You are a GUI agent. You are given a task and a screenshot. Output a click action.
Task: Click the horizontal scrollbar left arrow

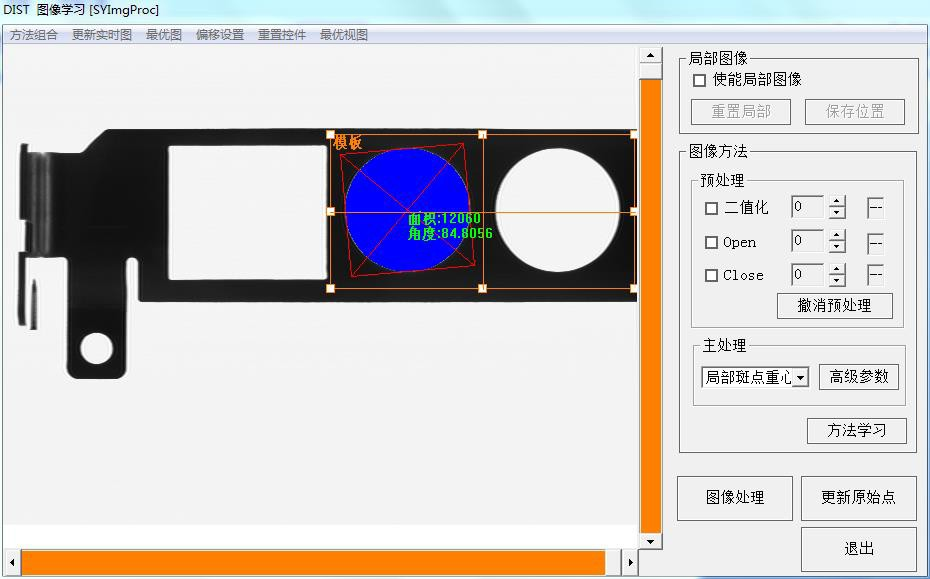(11, 563)
